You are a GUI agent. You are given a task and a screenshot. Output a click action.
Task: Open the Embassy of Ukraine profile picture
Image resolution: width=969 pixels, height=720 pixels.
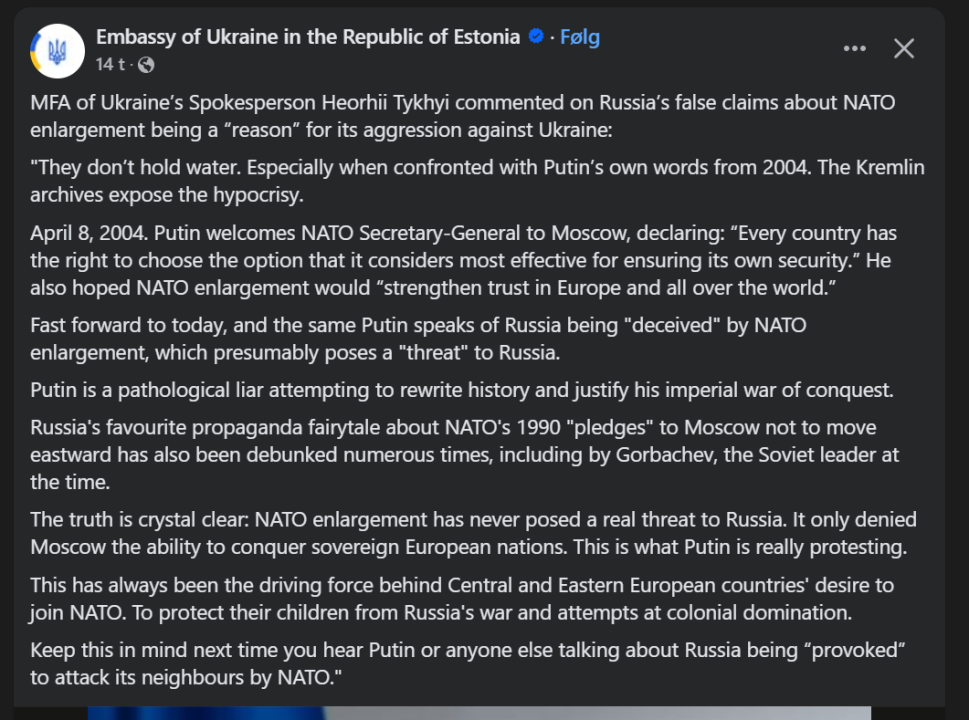(57, 51)
